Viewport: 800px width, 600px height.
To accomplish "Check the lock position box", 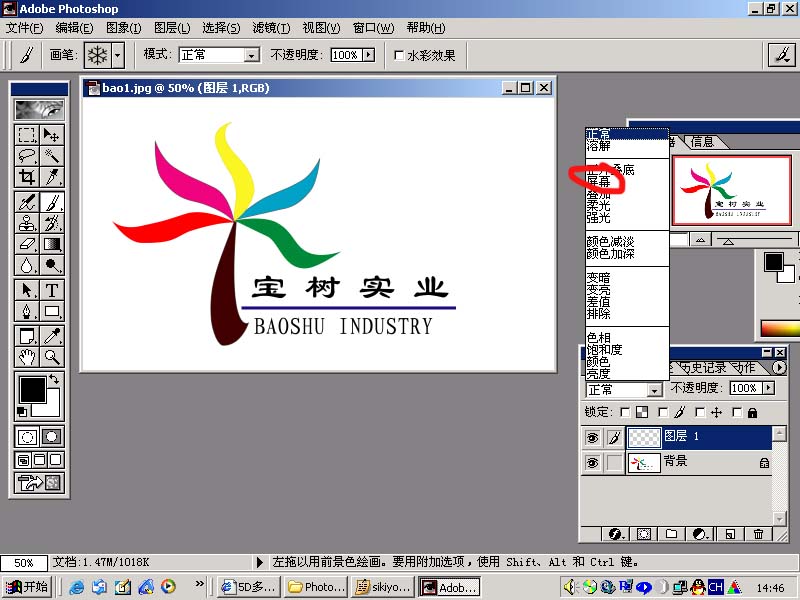I will tap(700, 412).
